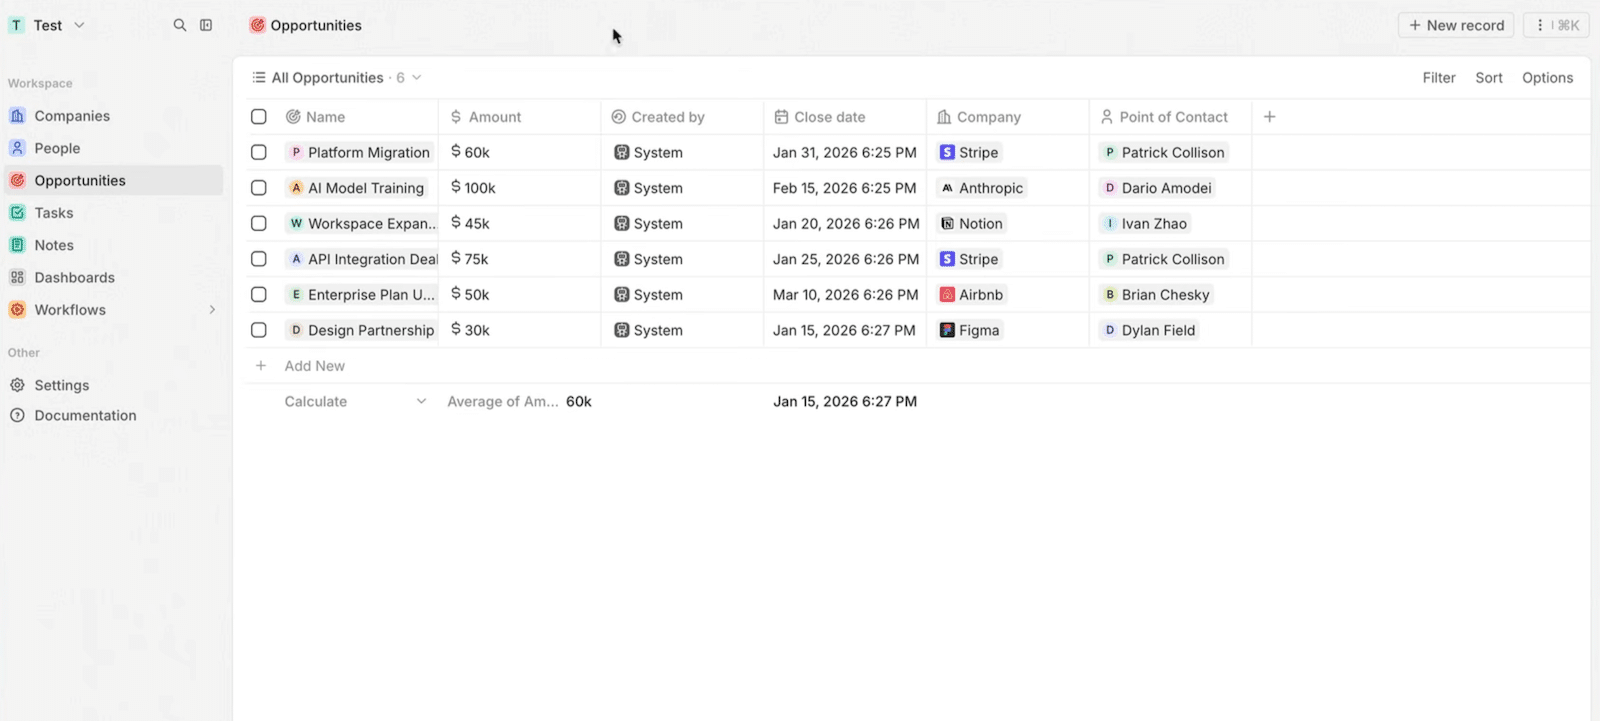Click the Dashboards grid icon in sidebar

click(17, 277)
